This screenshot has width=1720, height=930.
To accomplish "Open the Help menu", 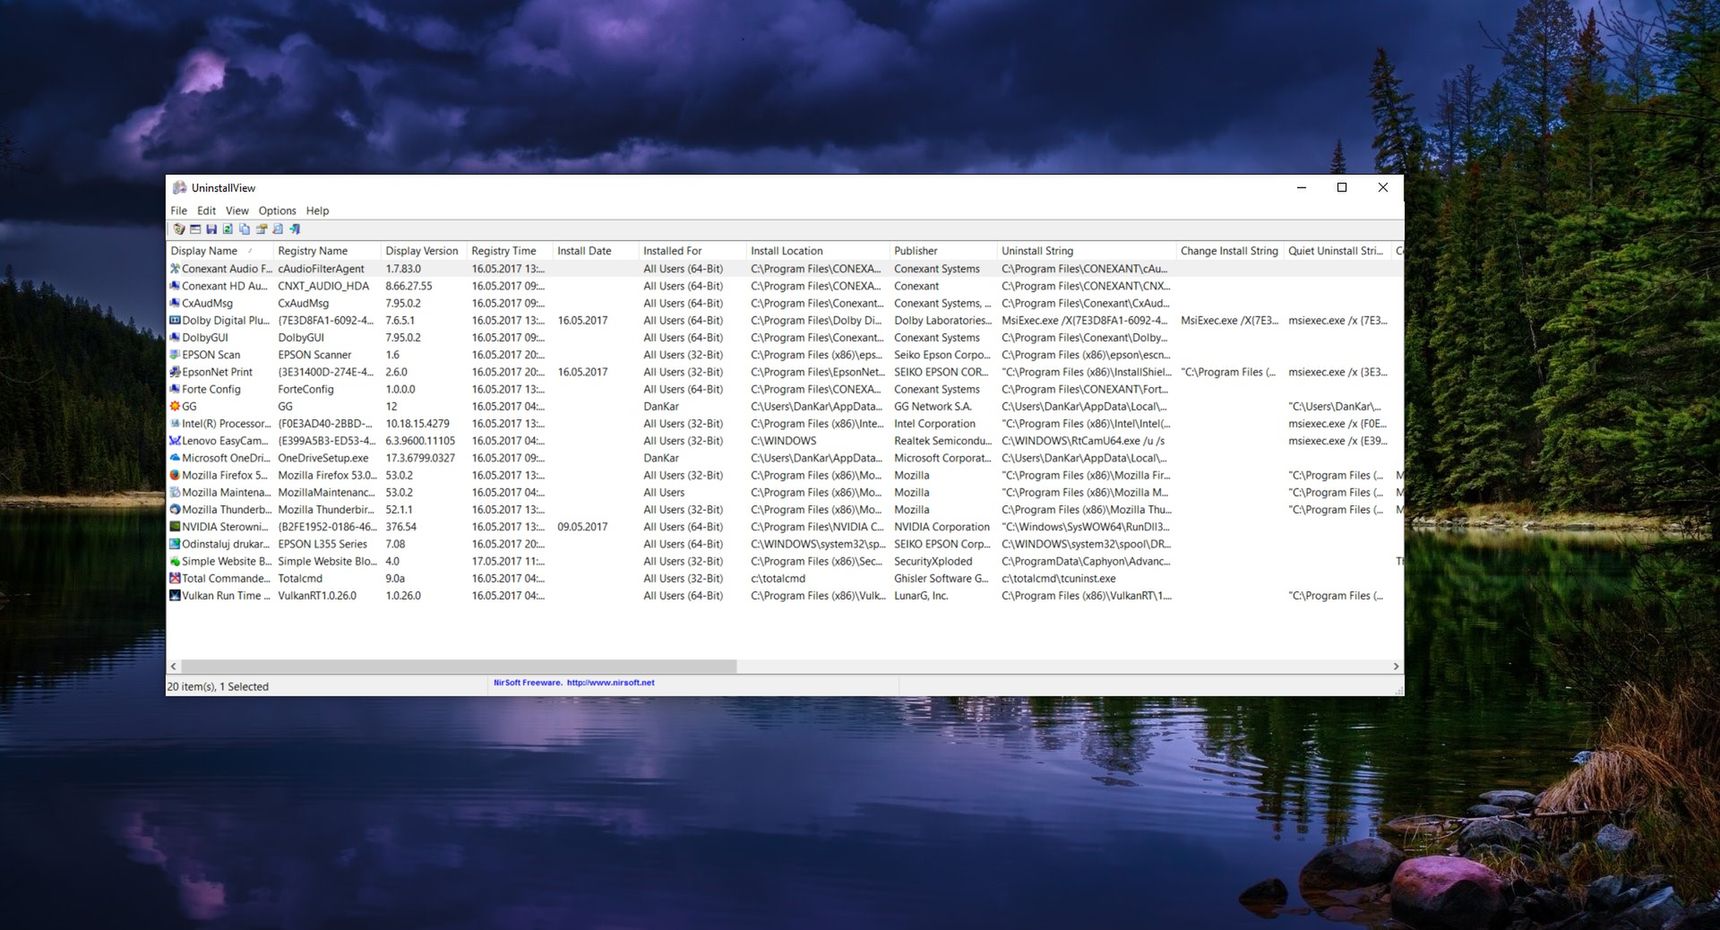I will point(317,211).
